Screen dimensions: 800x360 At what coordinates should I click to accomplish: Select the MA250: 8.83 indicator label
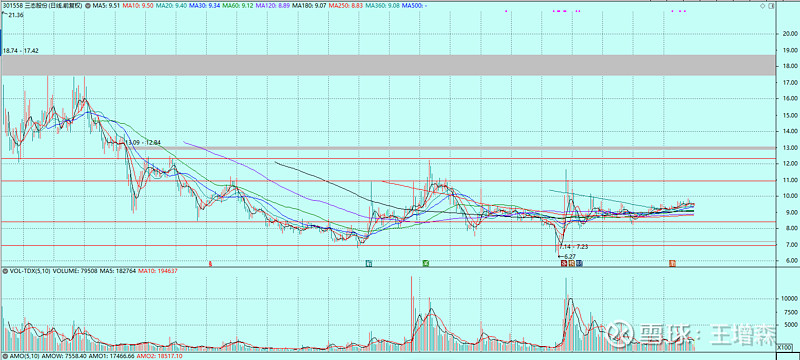346,5
